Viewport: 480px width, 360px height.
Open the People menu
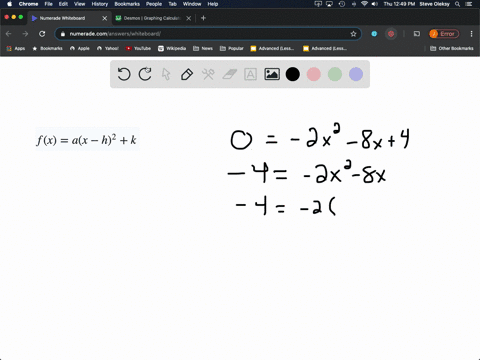pyautogui.click(x=154, y=4)
